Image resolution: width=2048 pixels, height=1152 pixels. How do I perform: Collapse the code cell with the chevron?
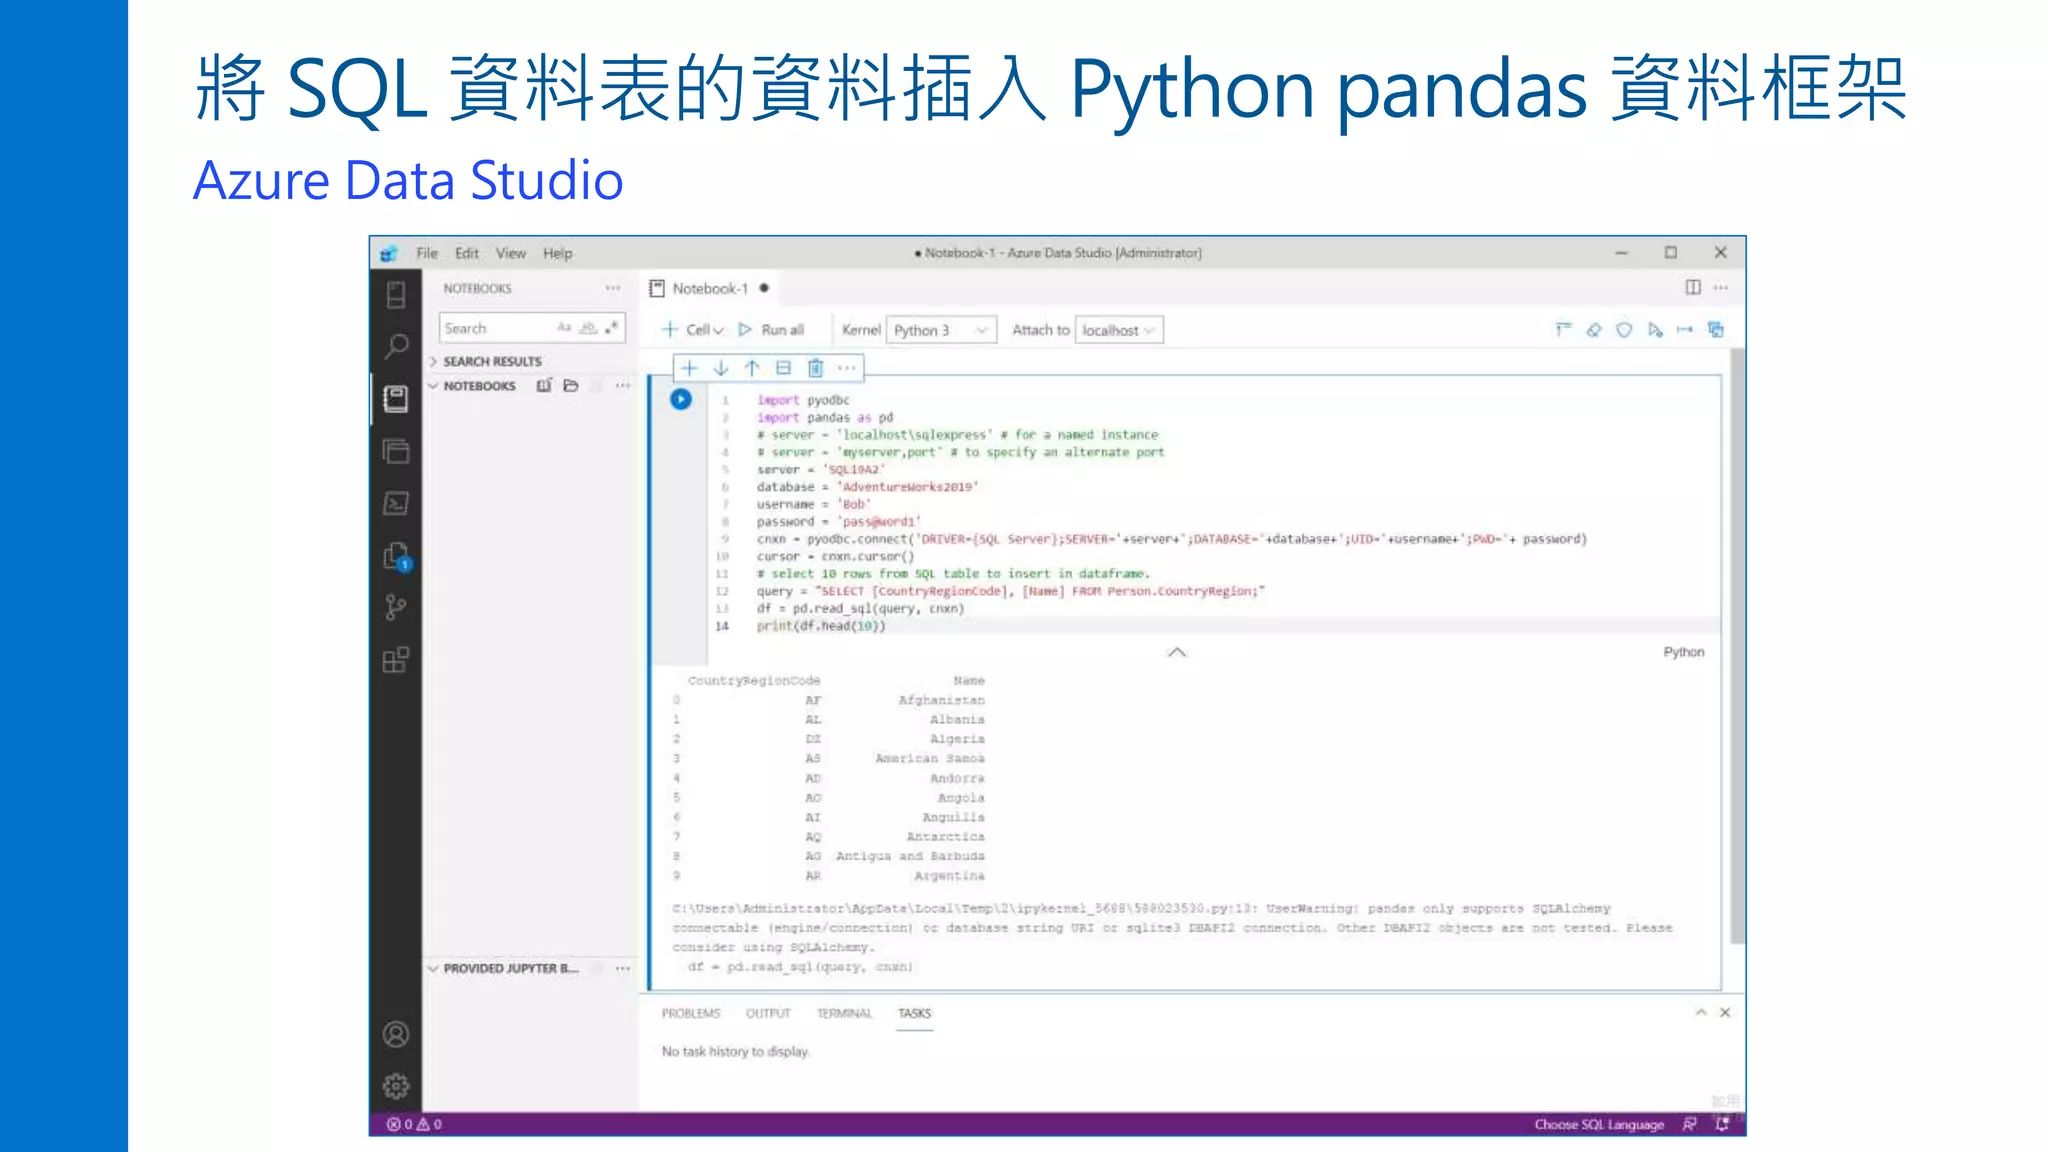click(1177, 652)
